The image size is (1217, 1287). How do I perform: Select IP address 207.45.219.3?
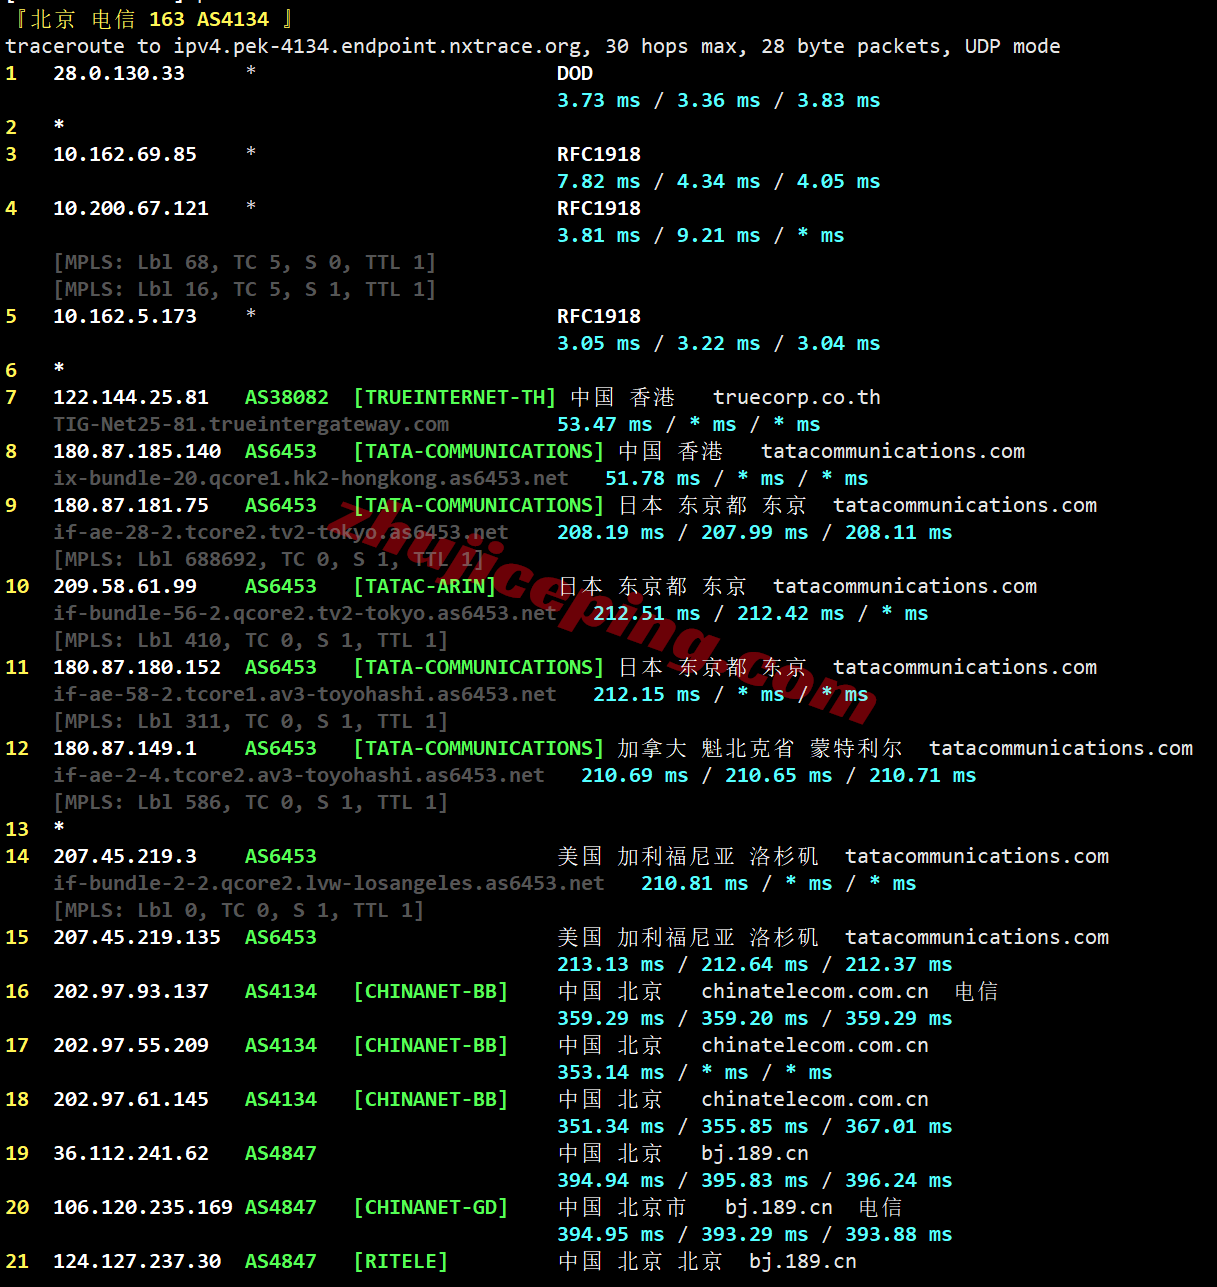point(125,856)
